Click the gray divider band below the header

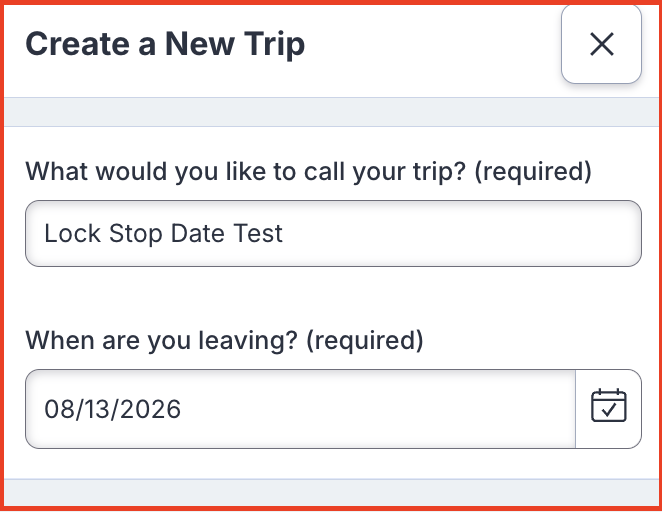(331, 112)
